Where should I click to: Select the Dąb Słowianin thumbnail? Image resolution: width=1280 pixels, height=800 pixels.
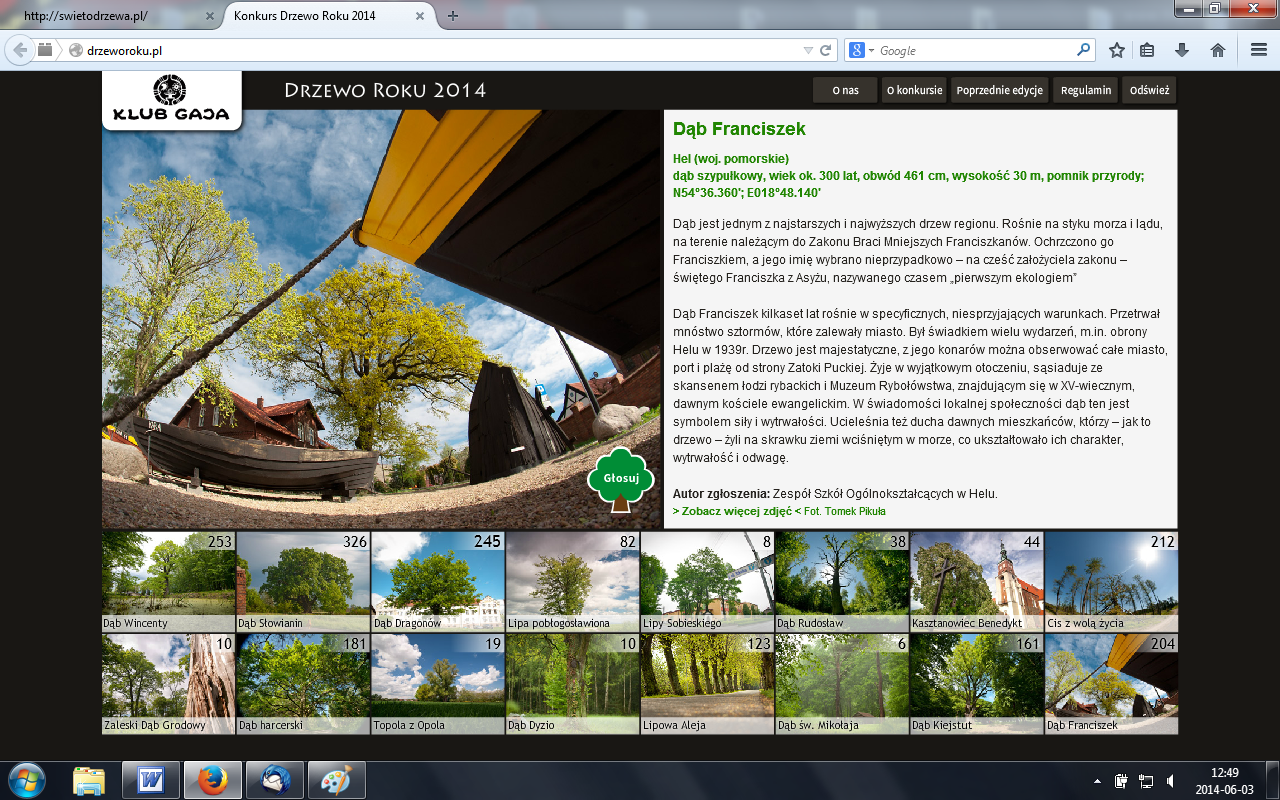point(303,582)
